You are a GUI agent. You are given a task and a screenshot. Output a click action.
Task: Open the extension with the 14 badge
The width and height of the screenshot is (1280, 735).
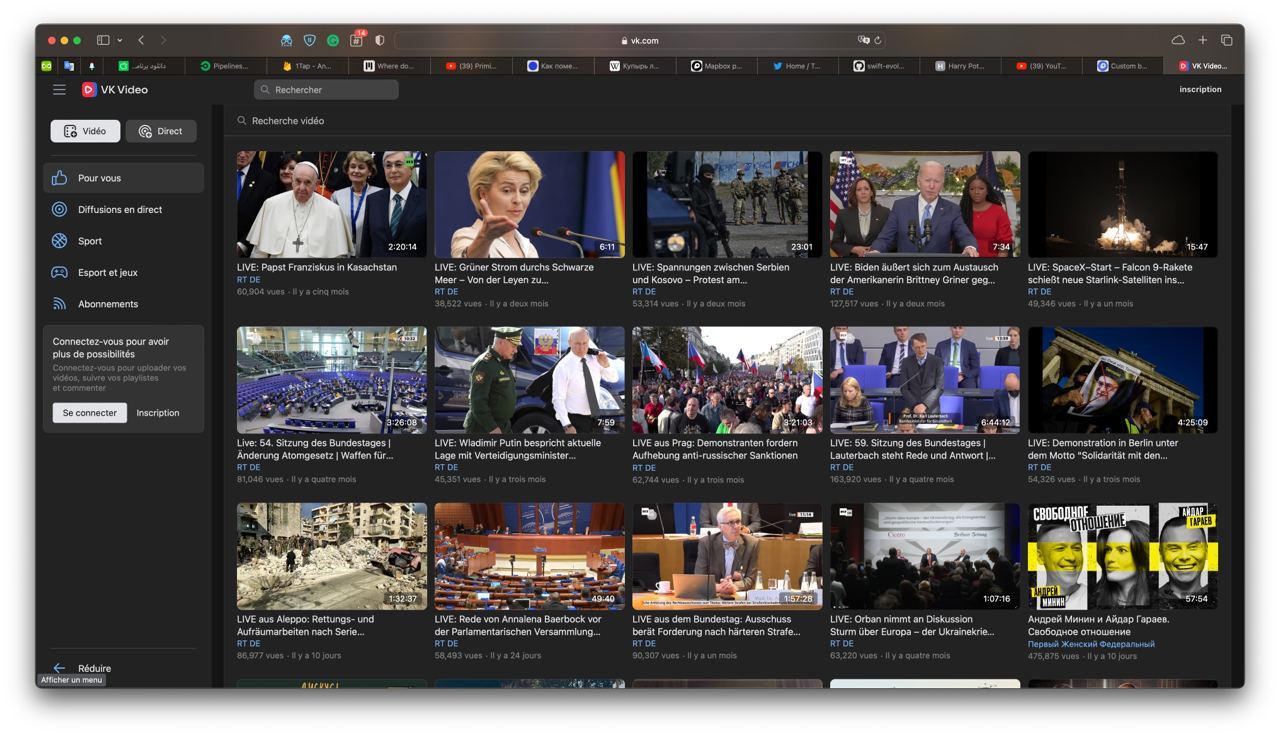(356, 40)
